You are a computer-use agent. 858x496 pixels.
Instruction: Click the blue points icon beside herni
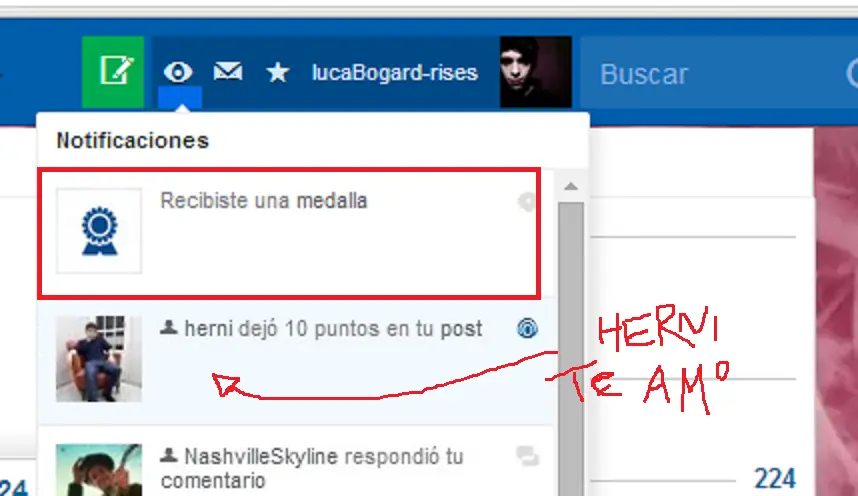527,328
